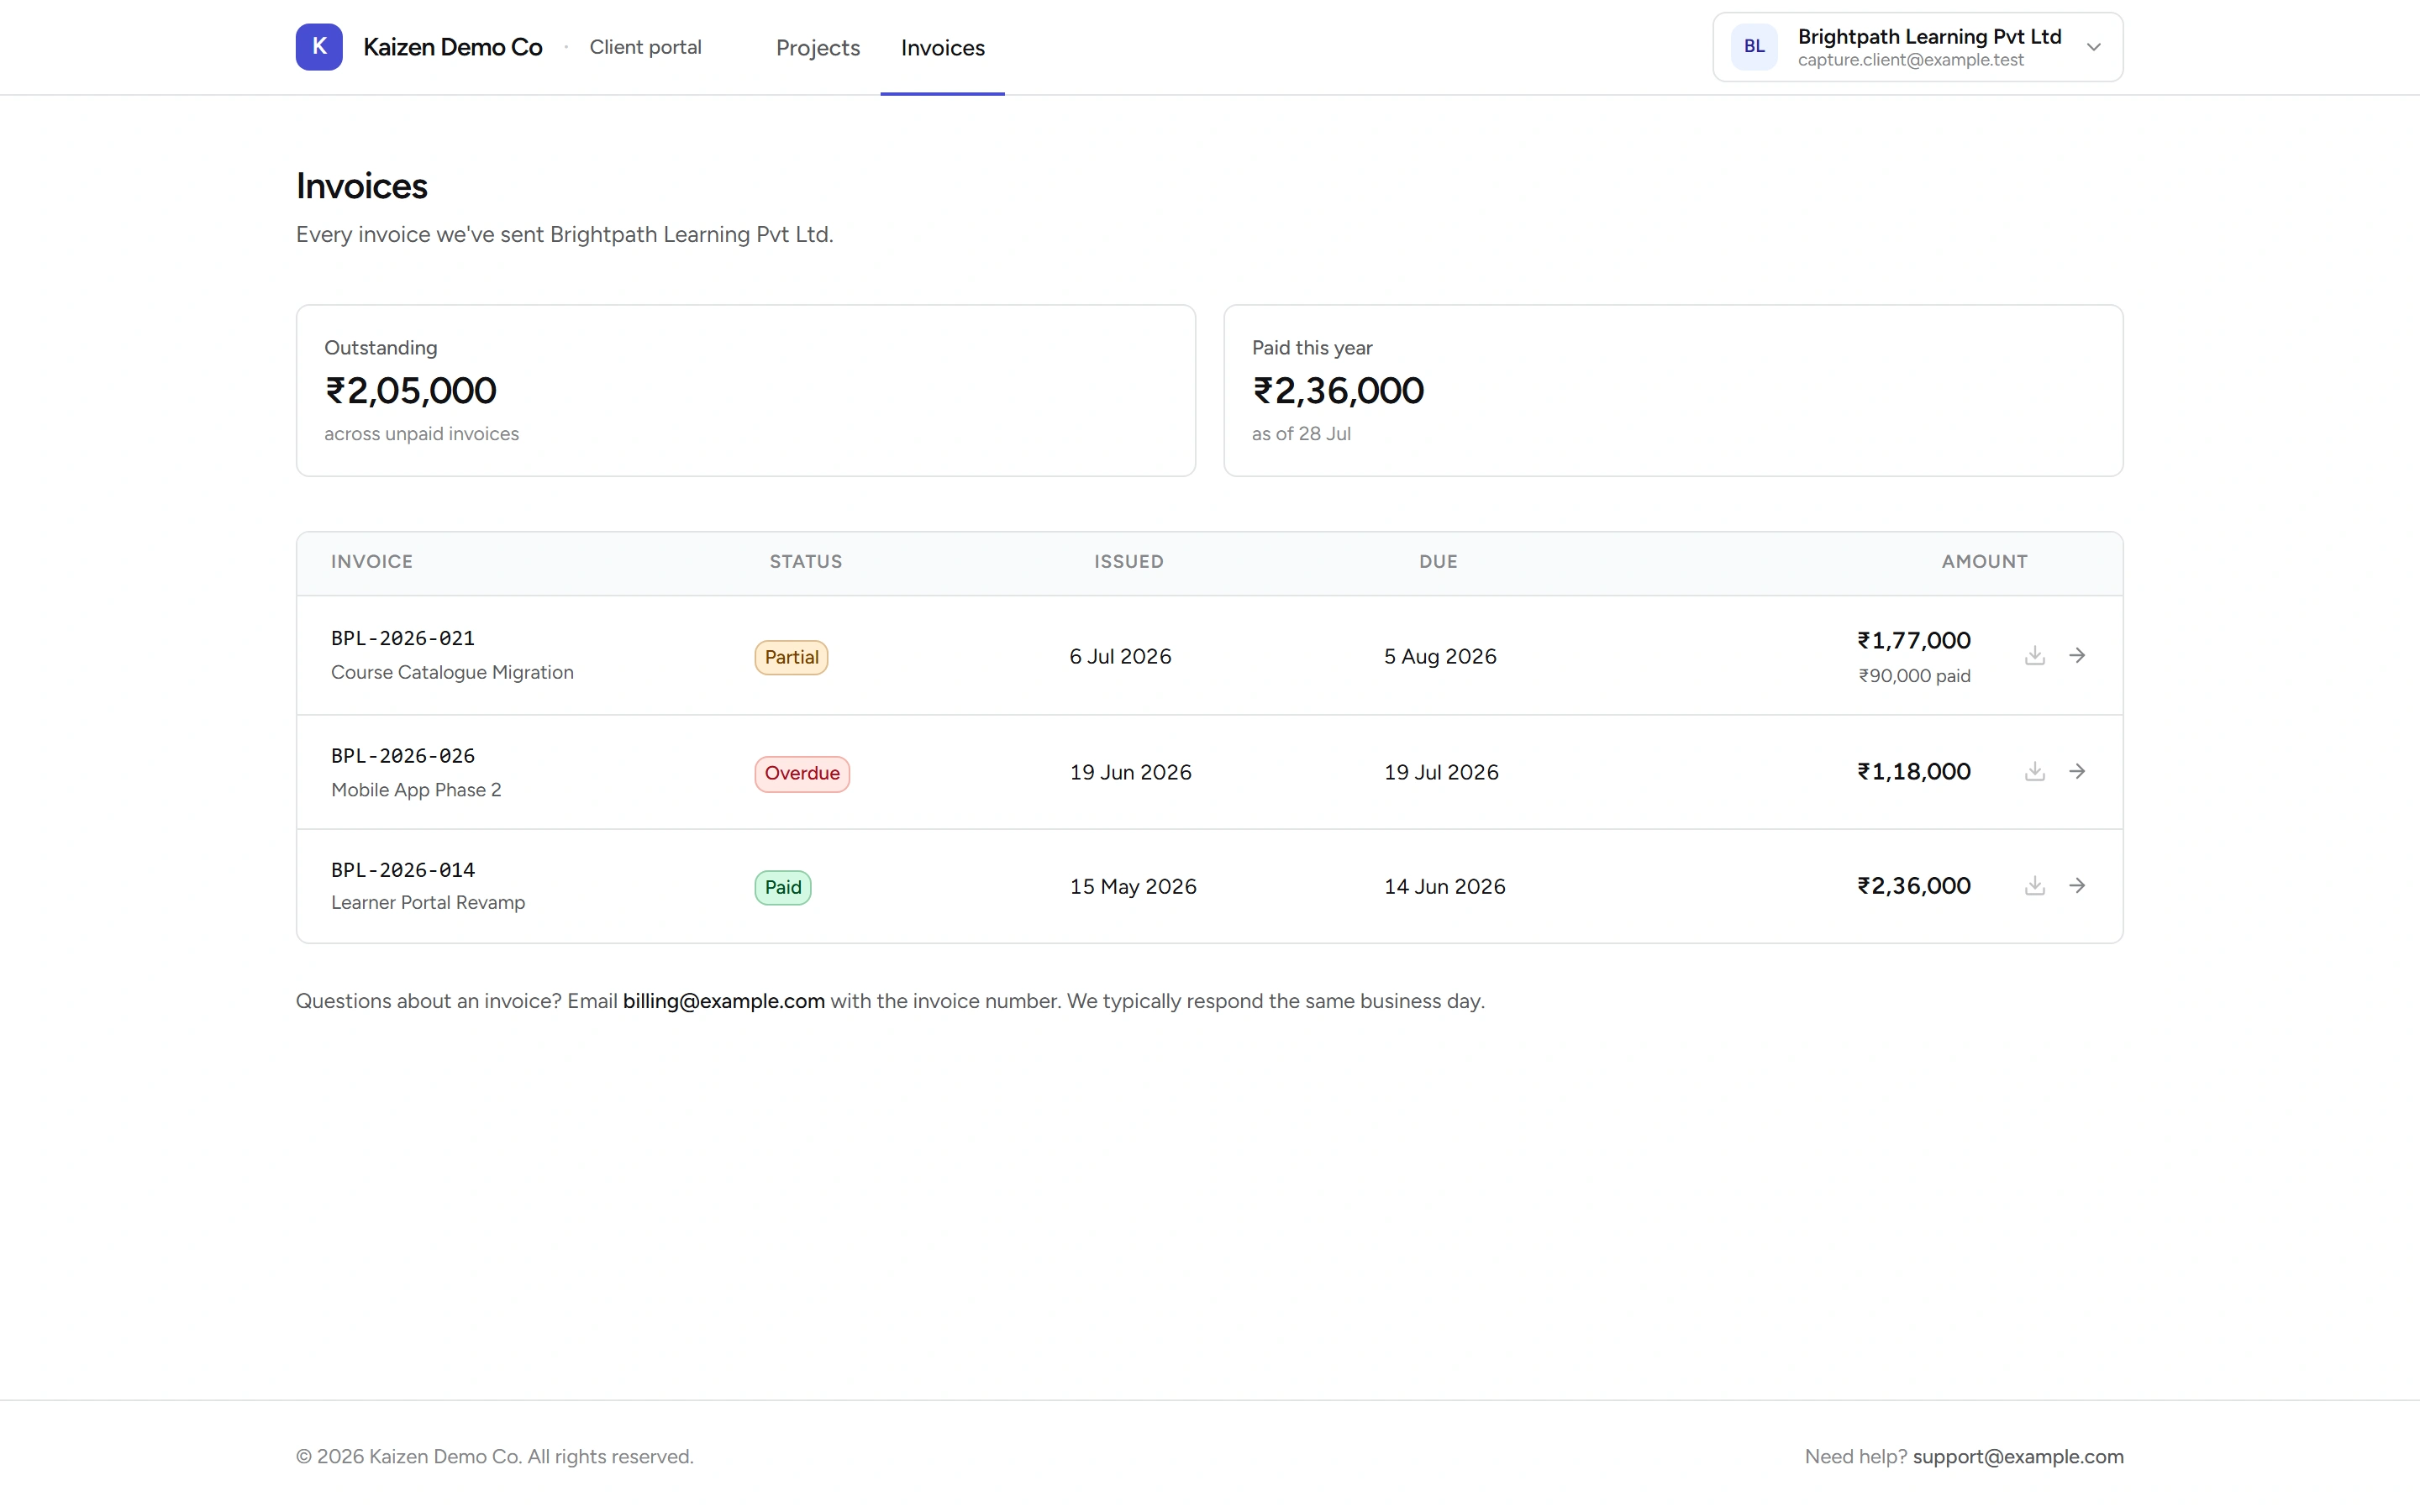Image resolution: width=2420 pixels, height=1512 pixels.
Task: Click the DUE column header
Action: (1438, 562)
